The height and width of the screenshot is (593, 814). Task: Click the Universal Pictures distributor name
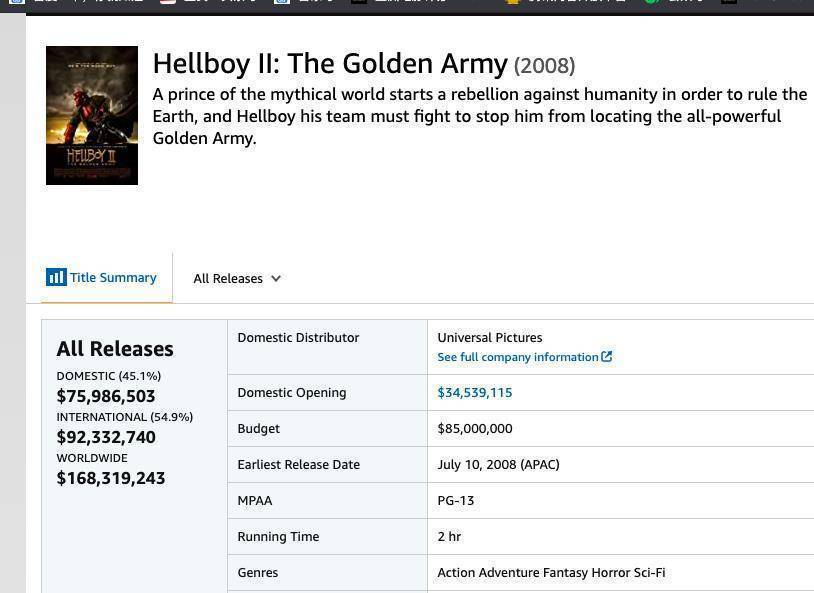click(x=490, y=338)
